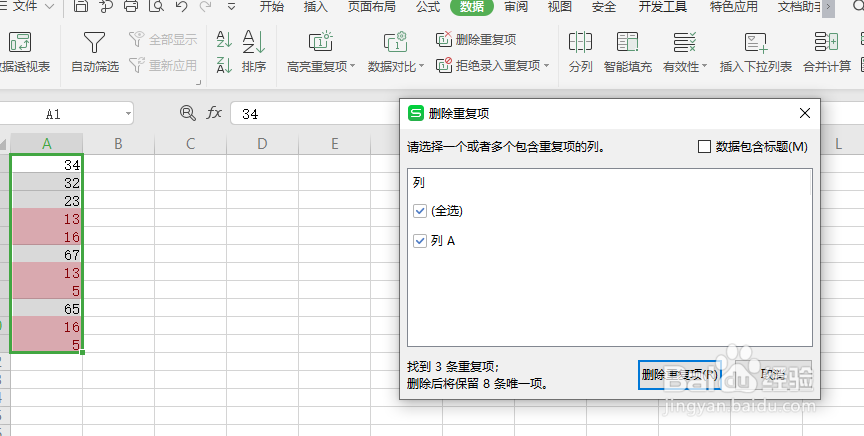Expand the 高亮重复项 dropdown arrow
Viewport: 864px width, 436px height.
353,67
